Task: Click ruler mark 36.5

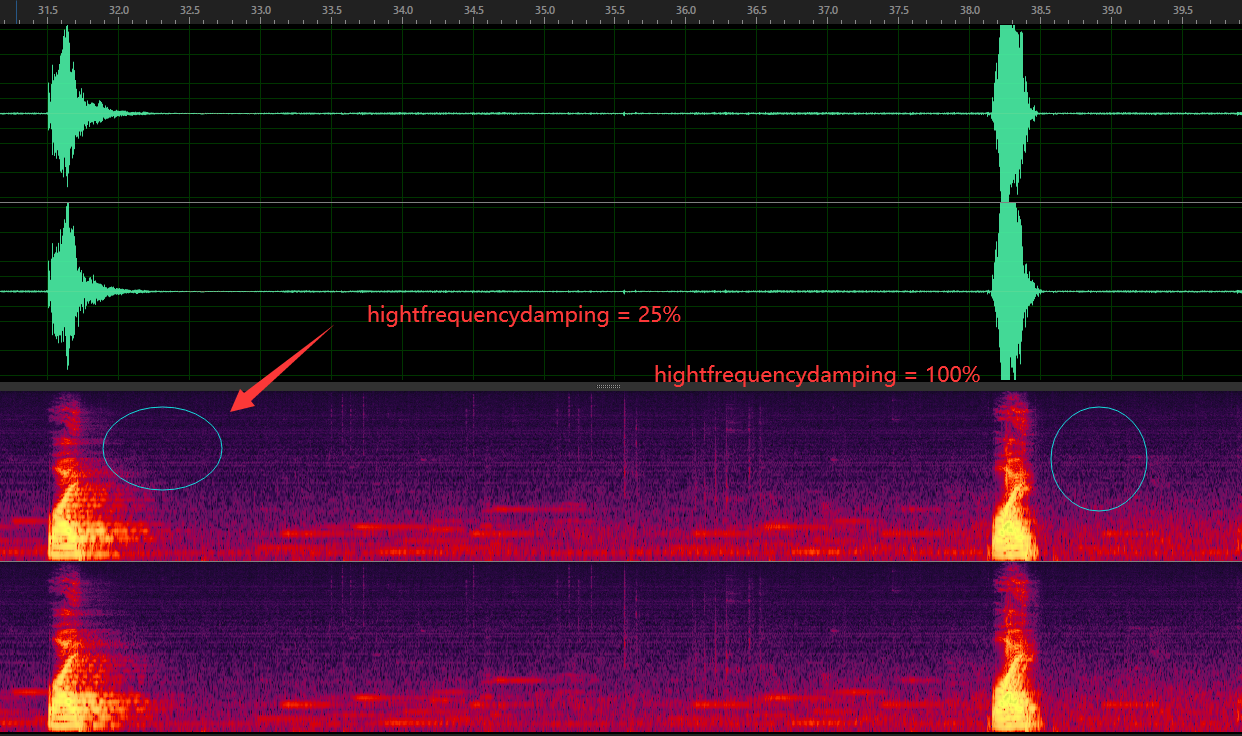Action: [757, 10]
